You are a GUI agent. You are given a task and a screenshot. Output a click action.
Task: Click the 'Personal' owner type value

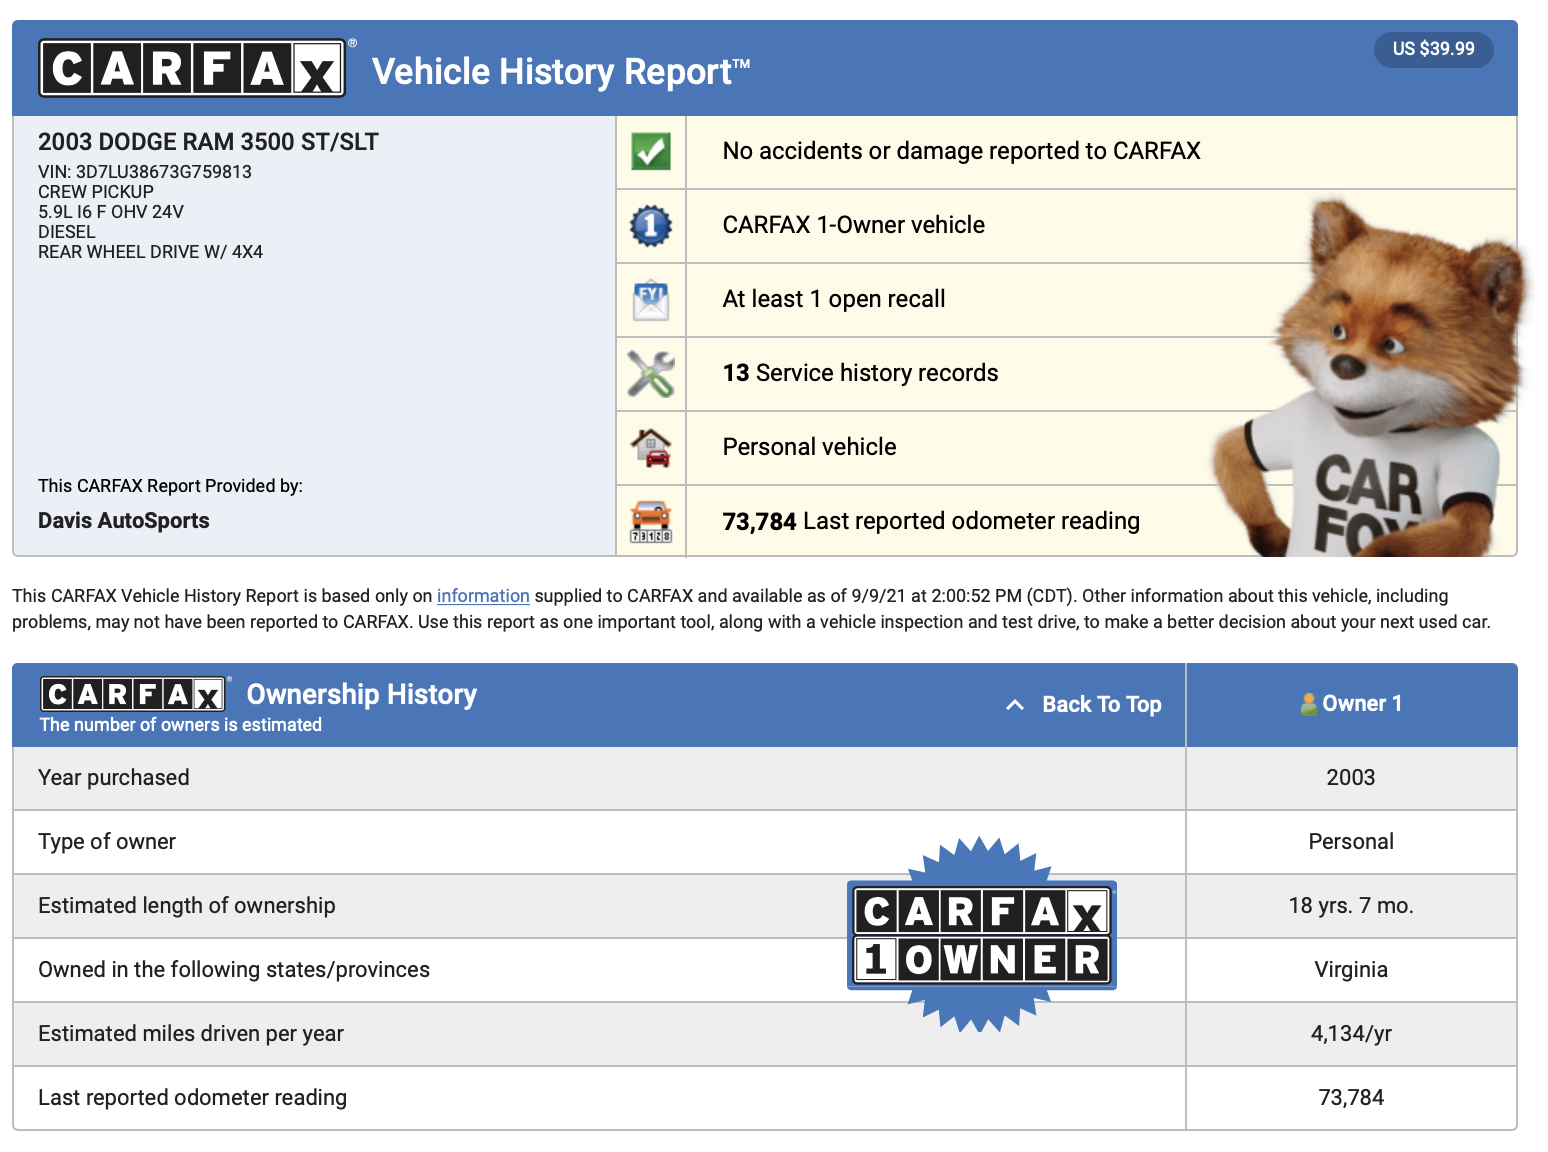1351,842
